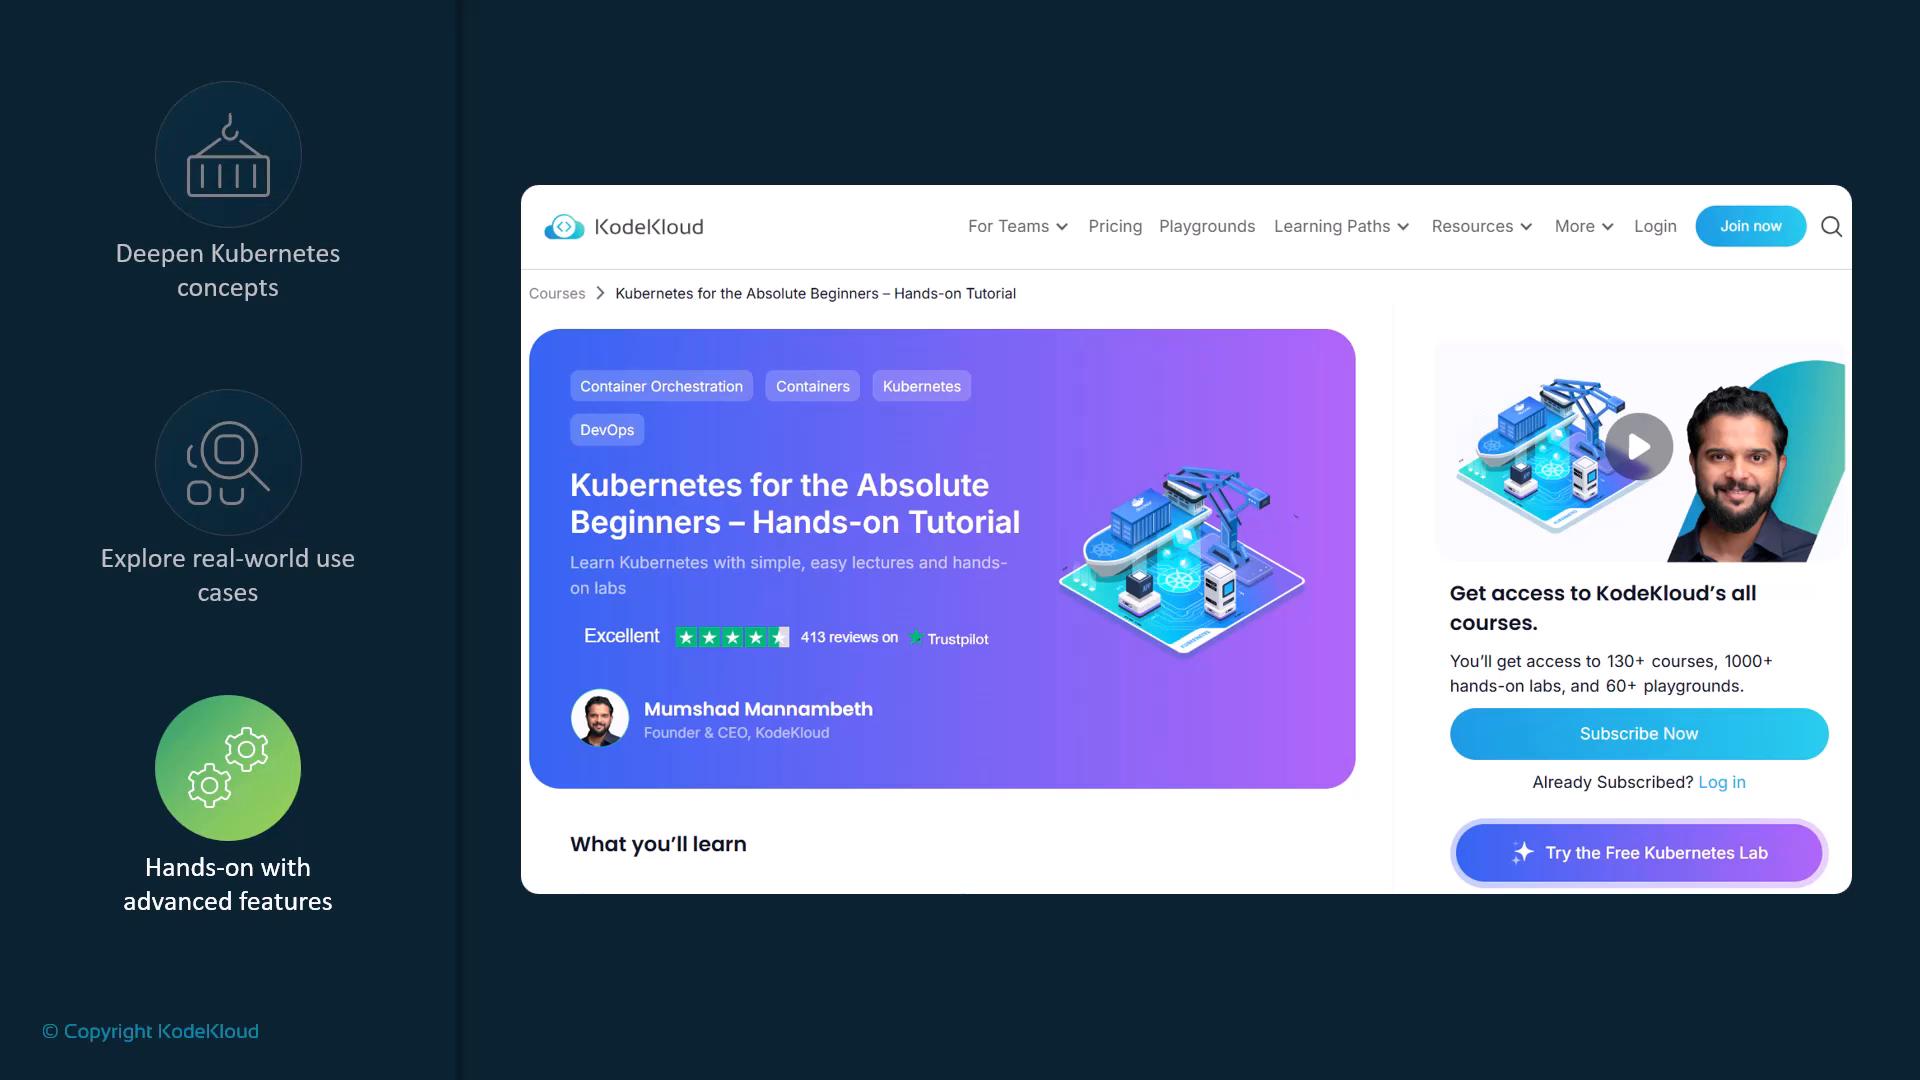The width and height of the screenshot is (1920, 1080).
Task: Click the Log in link below Subscribe
Action: click(1722, 782)
